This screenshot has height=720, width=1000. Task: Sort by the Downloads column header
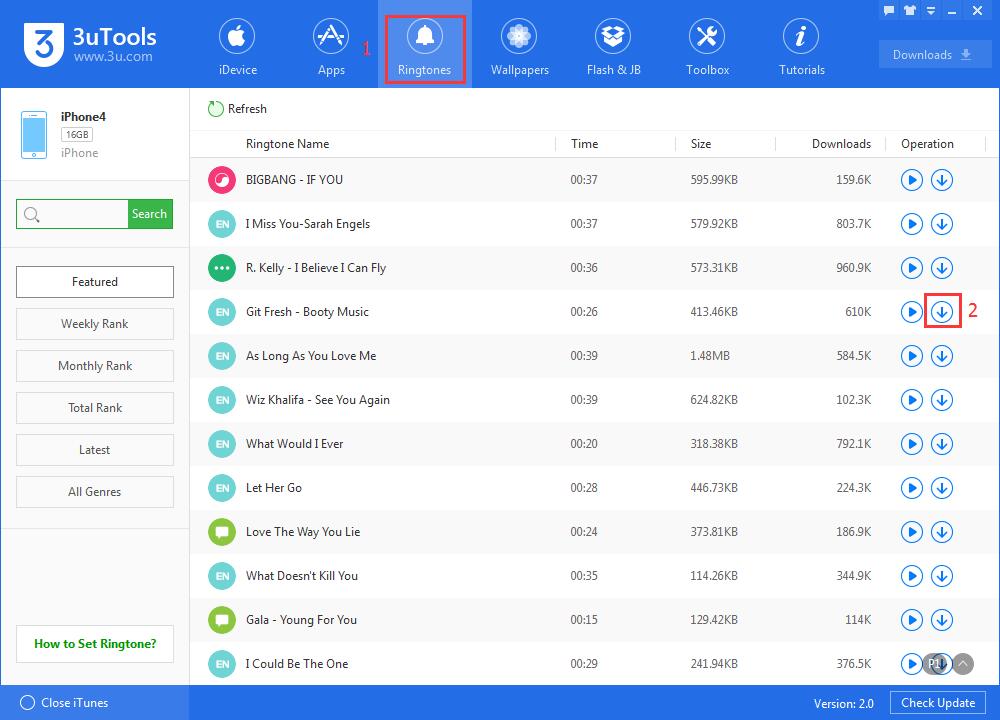pos(841,144)
